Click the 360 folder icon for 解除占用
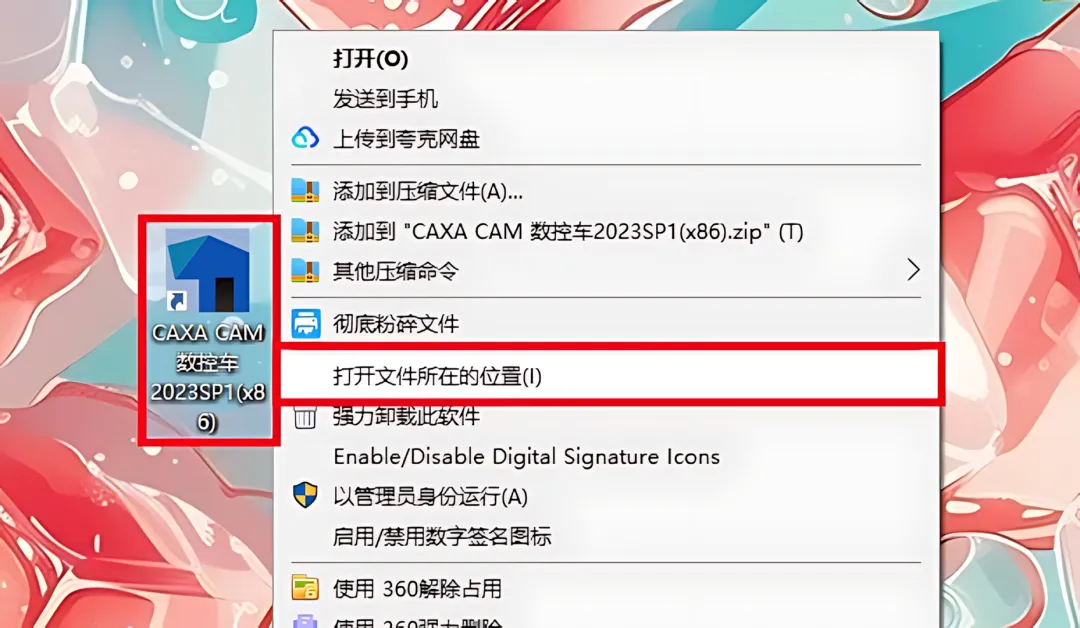The image size is (1080, 628). pos(305,588)
